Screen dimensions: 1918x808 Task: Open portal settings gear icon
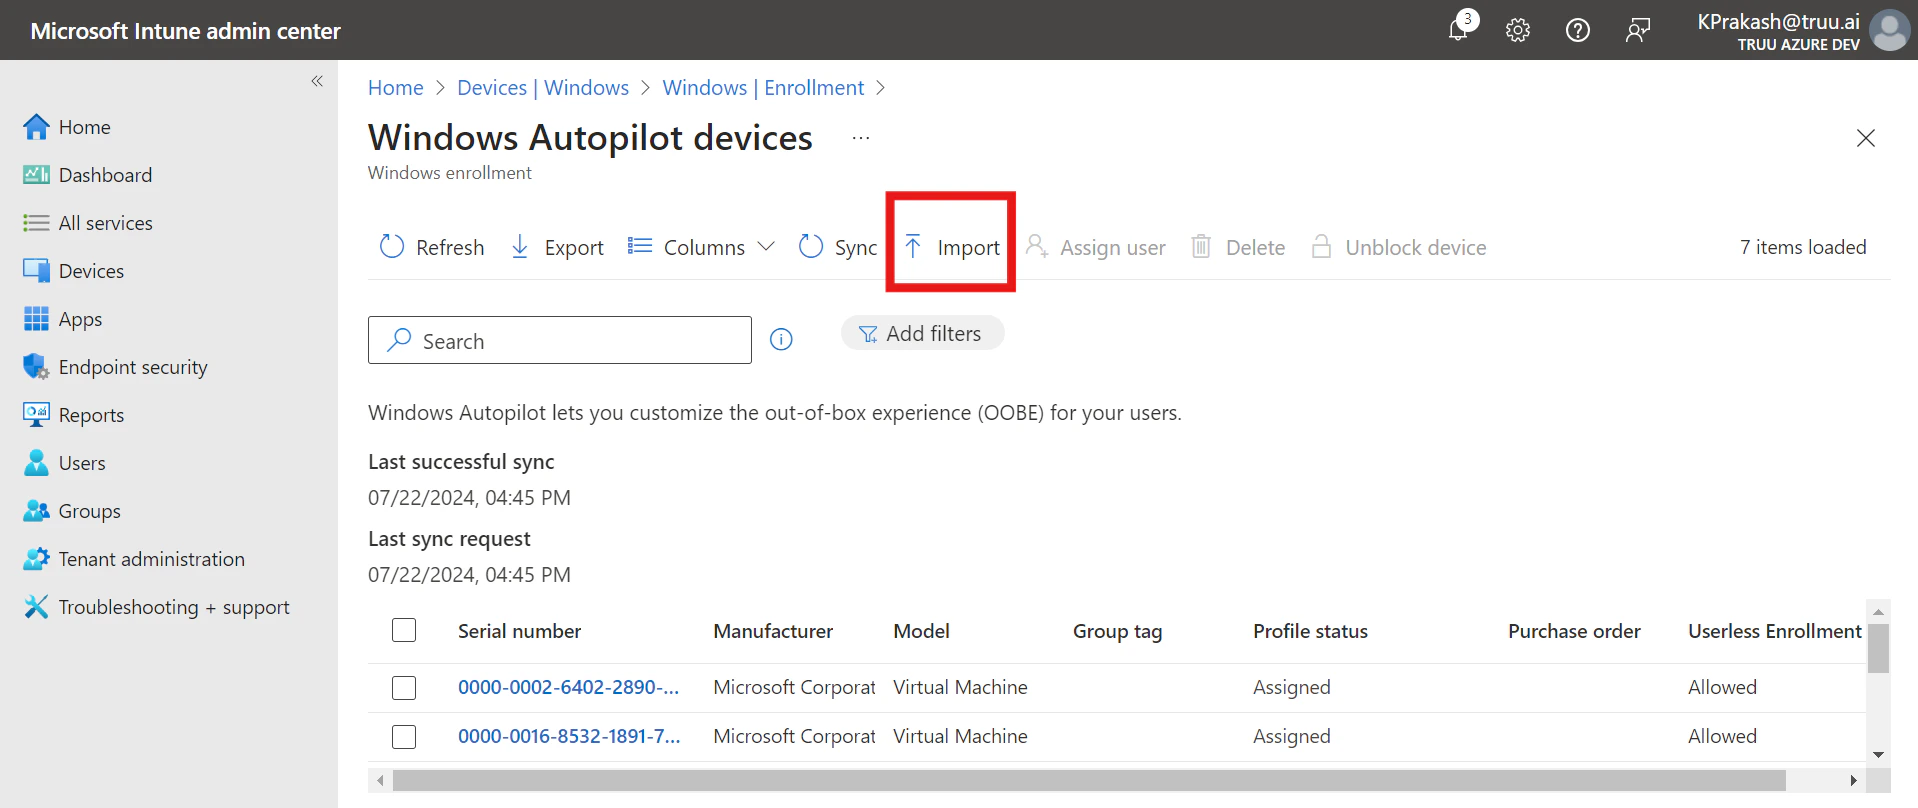tap(1518, 30)
